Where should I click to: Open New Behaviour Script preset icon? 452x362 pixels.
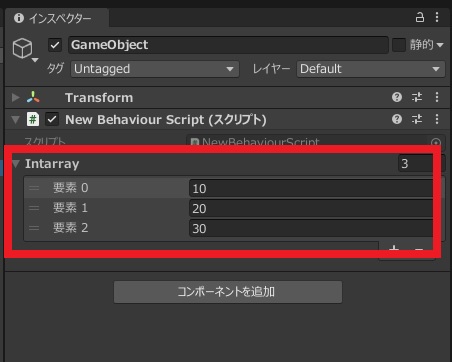(417, 119)
